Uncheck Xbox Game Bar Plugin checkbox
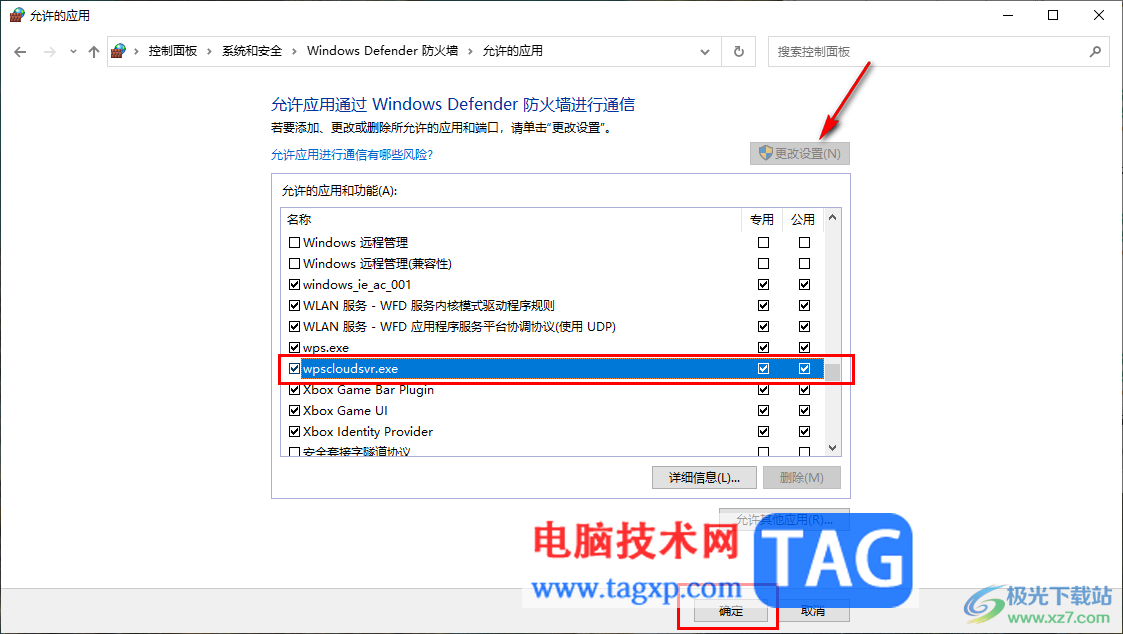Image resolution: width=1123 pixels, height=634 pixels. pyautogui.click(x=294, y=390)
